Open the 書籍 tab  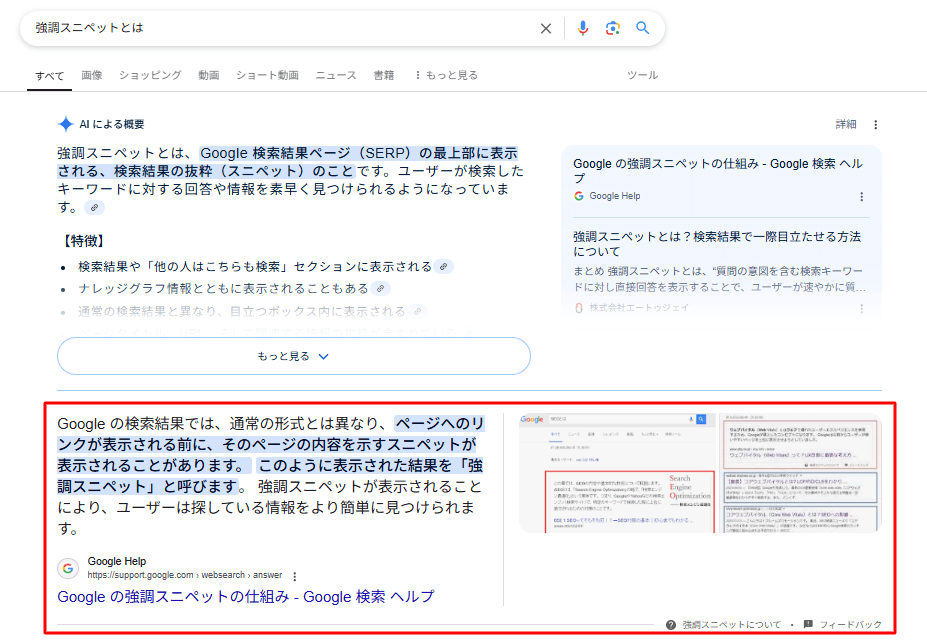coord(384,75)
